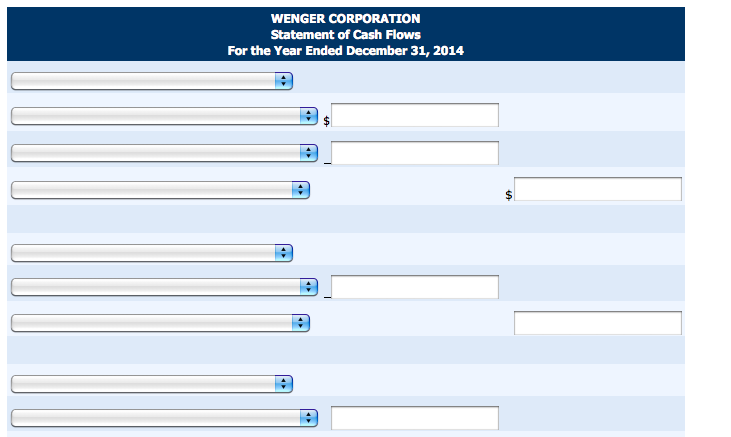The width and height of the screenshot is (731, 437).
Task: Expand the third dropdown from the top
Action: (164, 153)
